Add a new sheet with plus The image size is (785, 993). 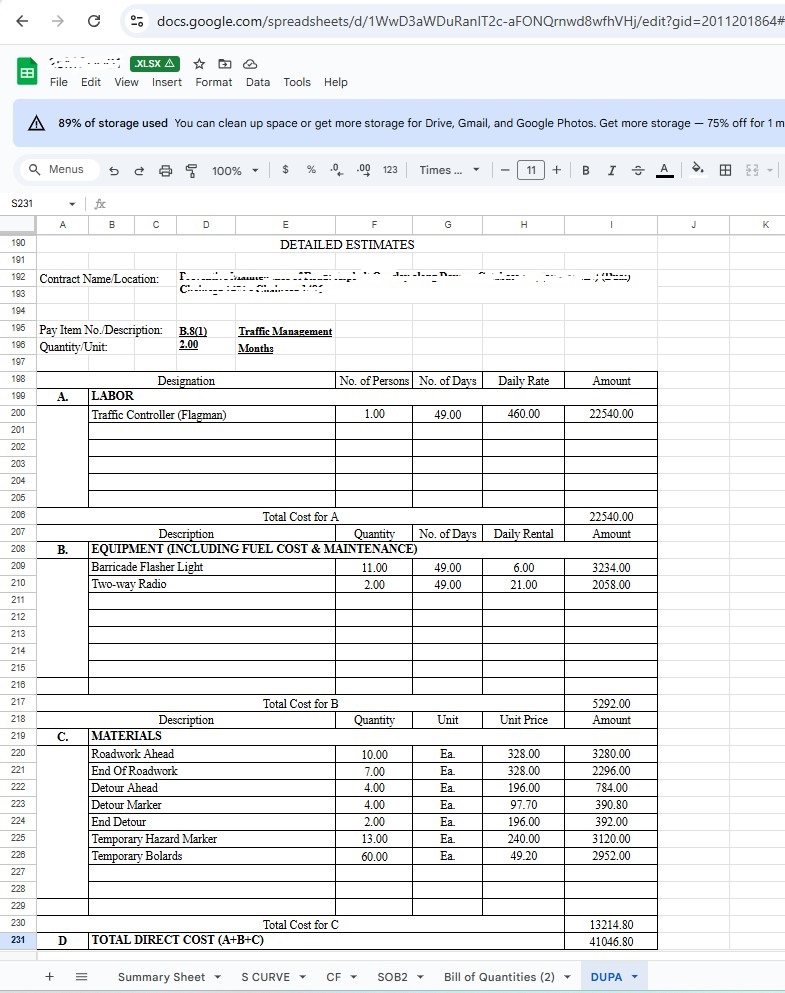point(49,977)
